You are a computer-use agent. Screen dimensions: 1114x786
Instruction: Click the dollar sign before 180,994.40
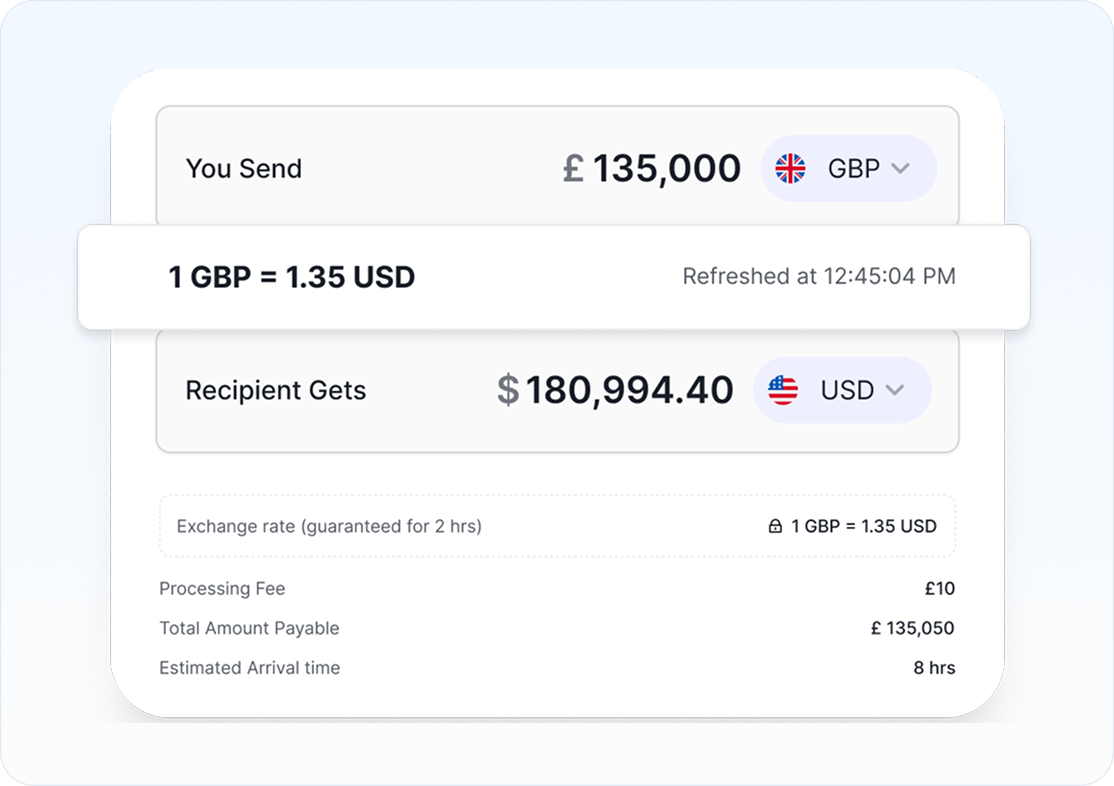pos(508,390)
